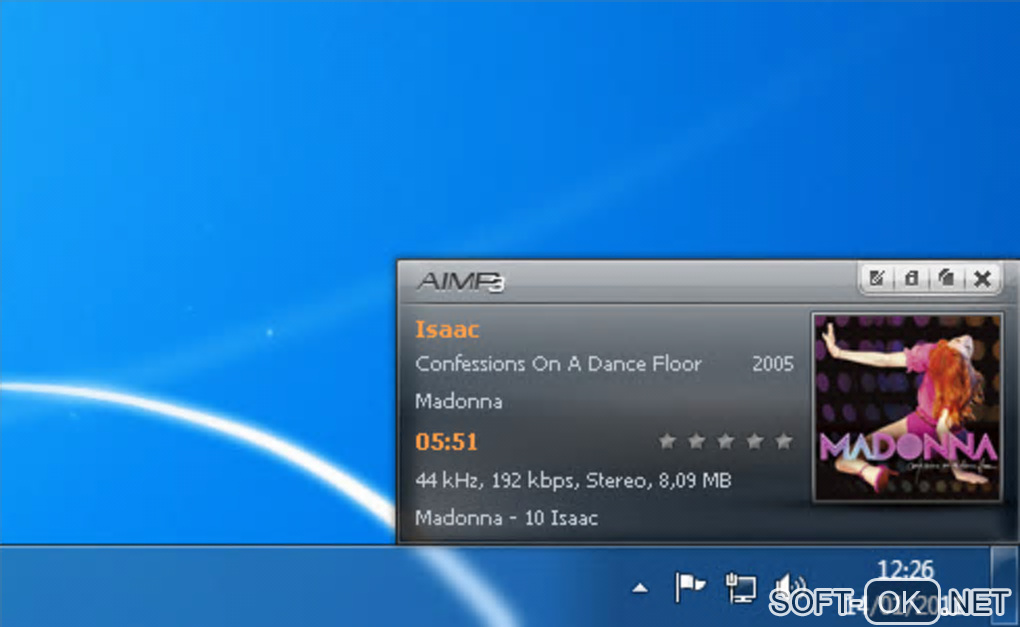Click the orange track duration '05:51'
This screenshot has height=627, width=1020.
[x=446, y=442]
